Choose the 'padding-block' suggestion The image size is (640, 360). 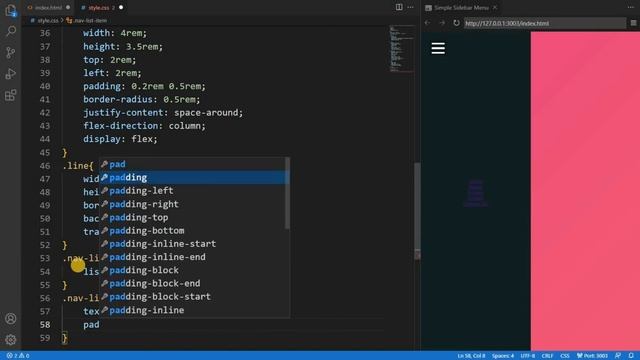tap(194, 270)
